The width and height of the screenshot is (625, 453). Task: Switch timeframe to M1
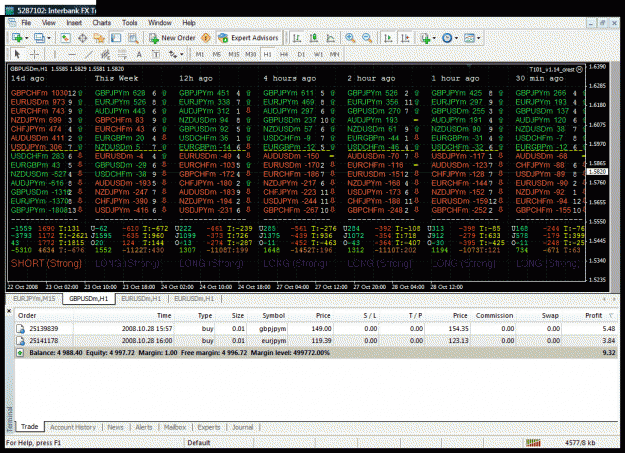(x=200, y=54)
